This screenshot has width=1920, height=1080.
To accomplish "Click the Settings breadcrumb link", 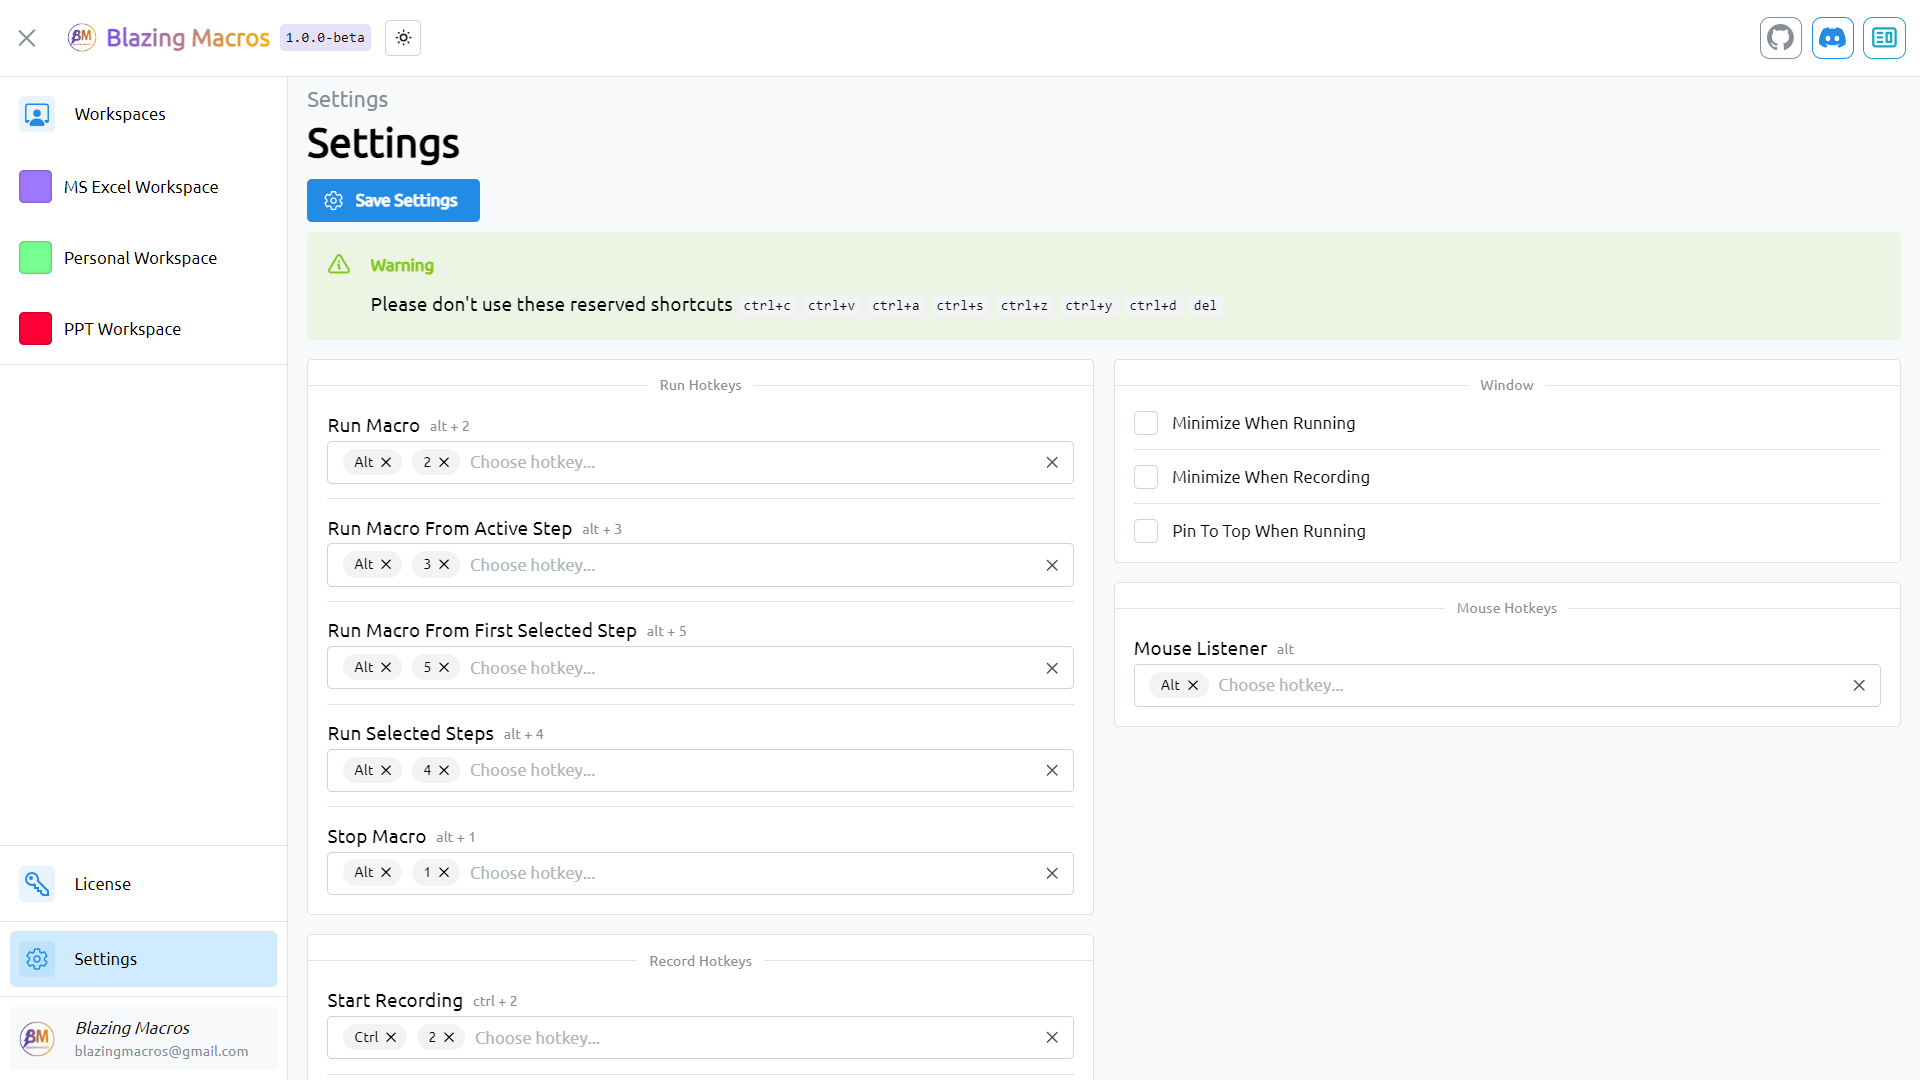I will tap(347, 100).
